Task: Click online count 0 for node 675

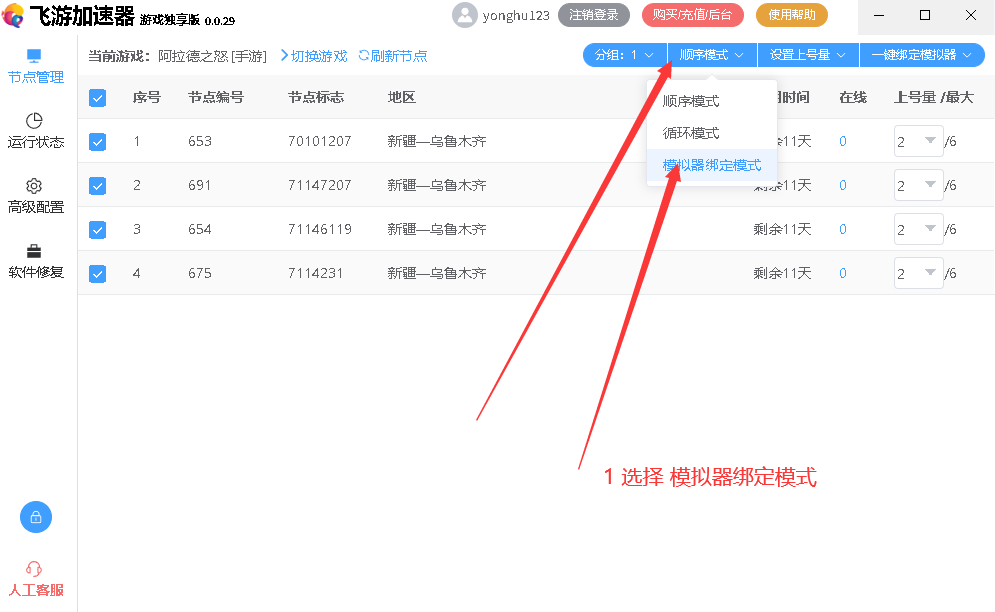Action: pyautogui.click(x=843, y=274)
